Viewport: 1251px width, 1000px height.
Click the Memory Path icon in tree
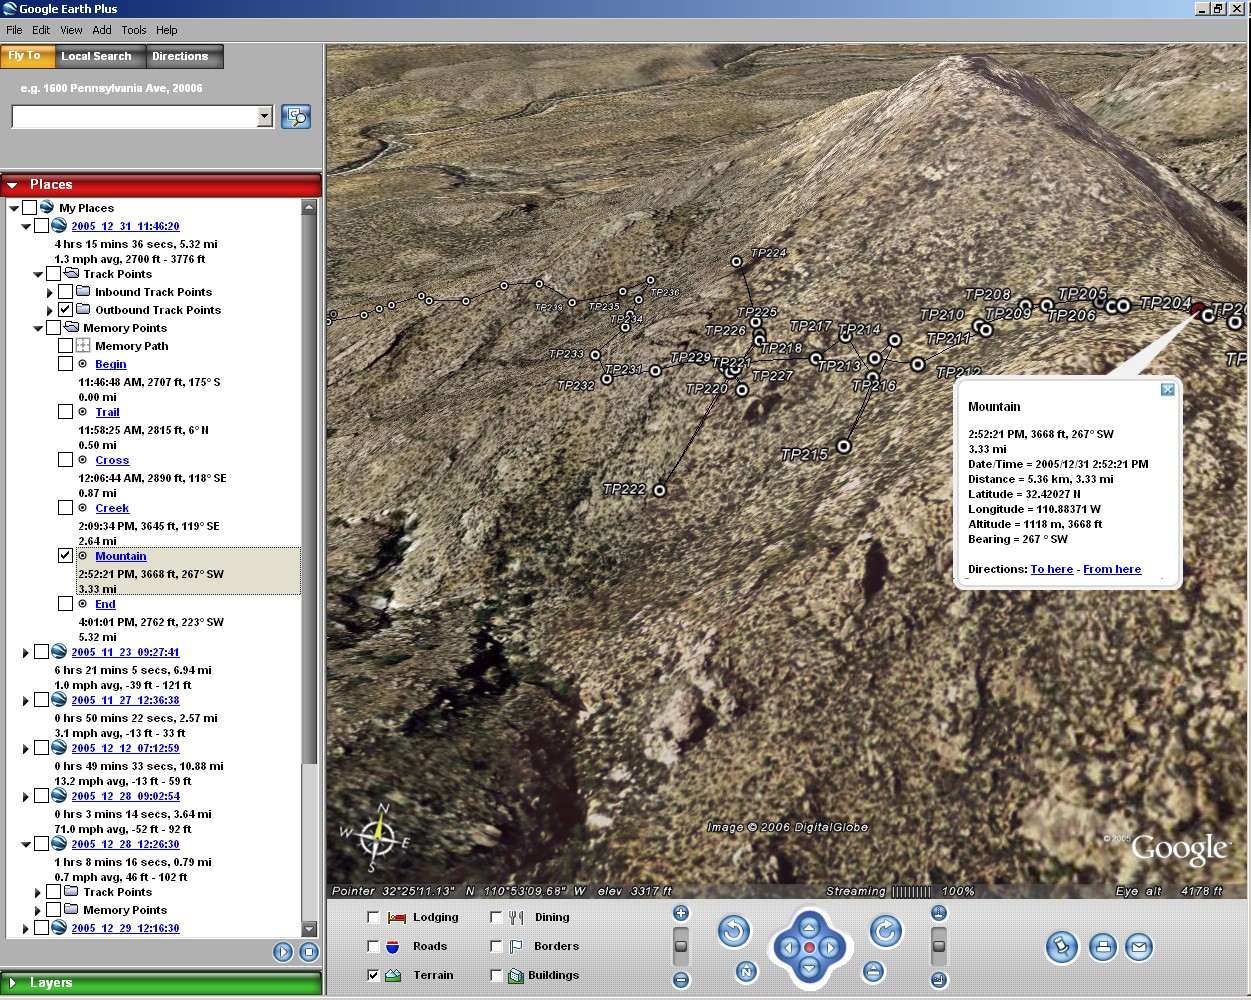pos(83,346)
